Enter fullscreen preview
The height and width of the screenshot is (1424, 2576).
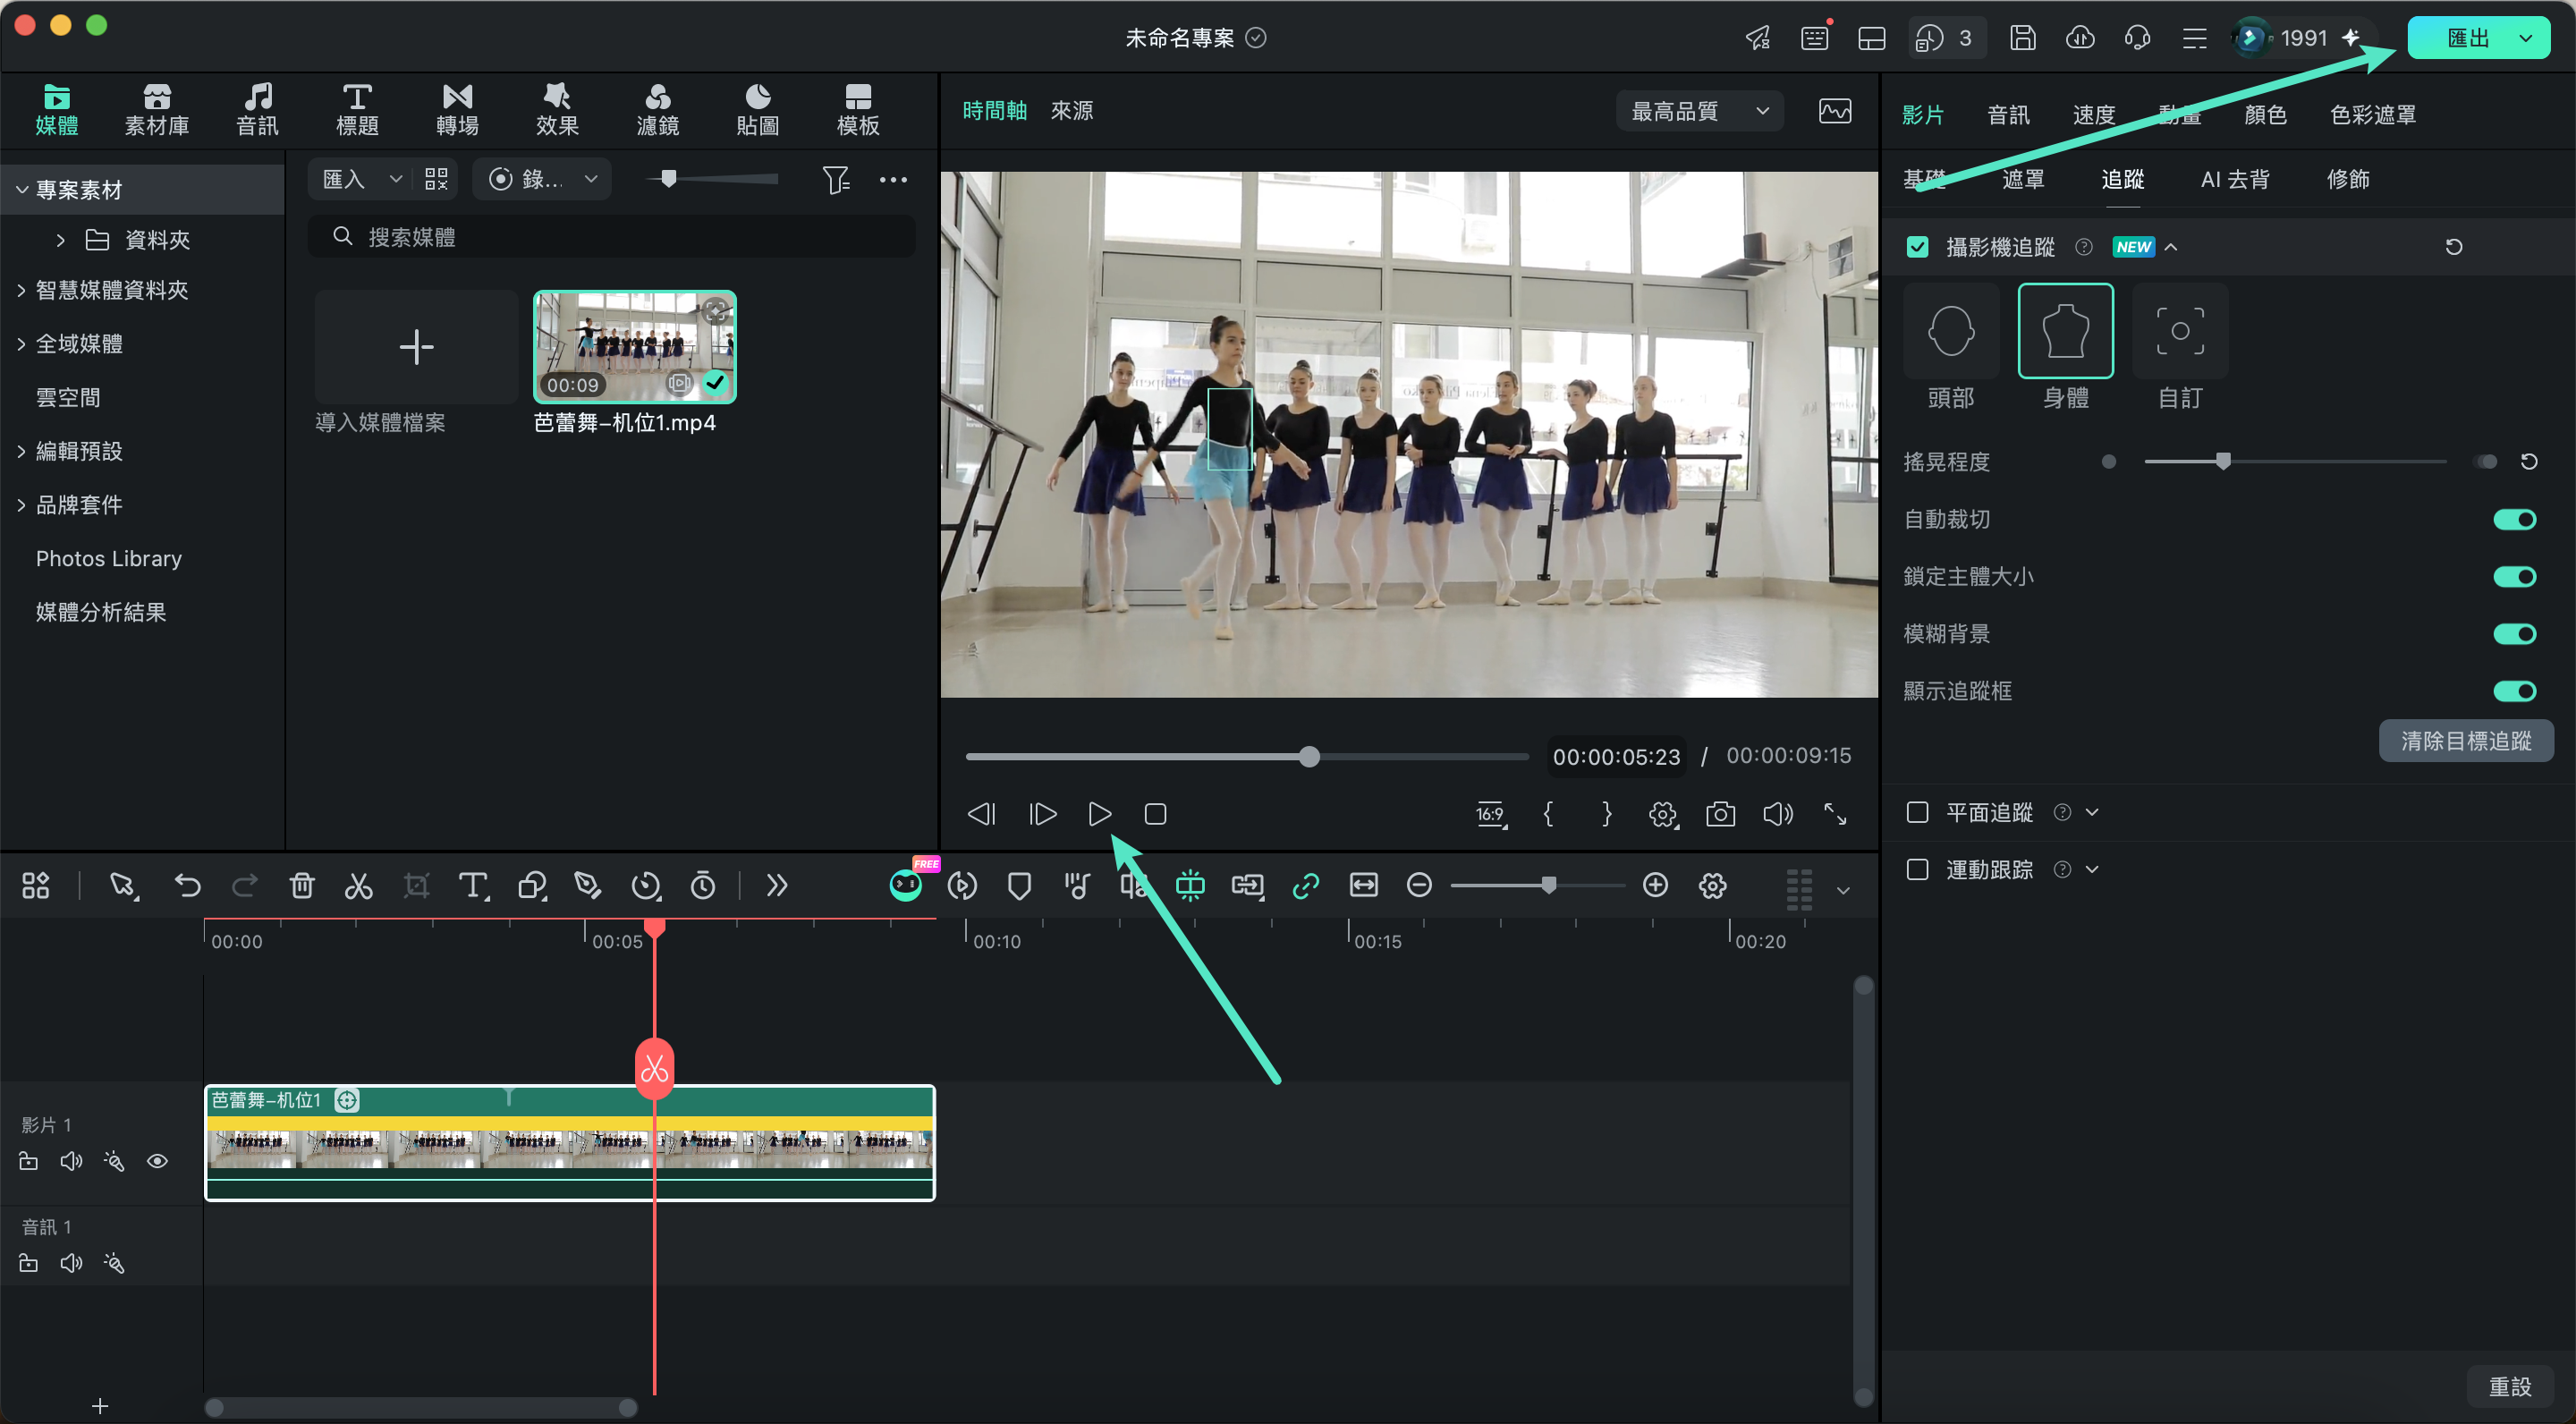tap(1835, 814)
